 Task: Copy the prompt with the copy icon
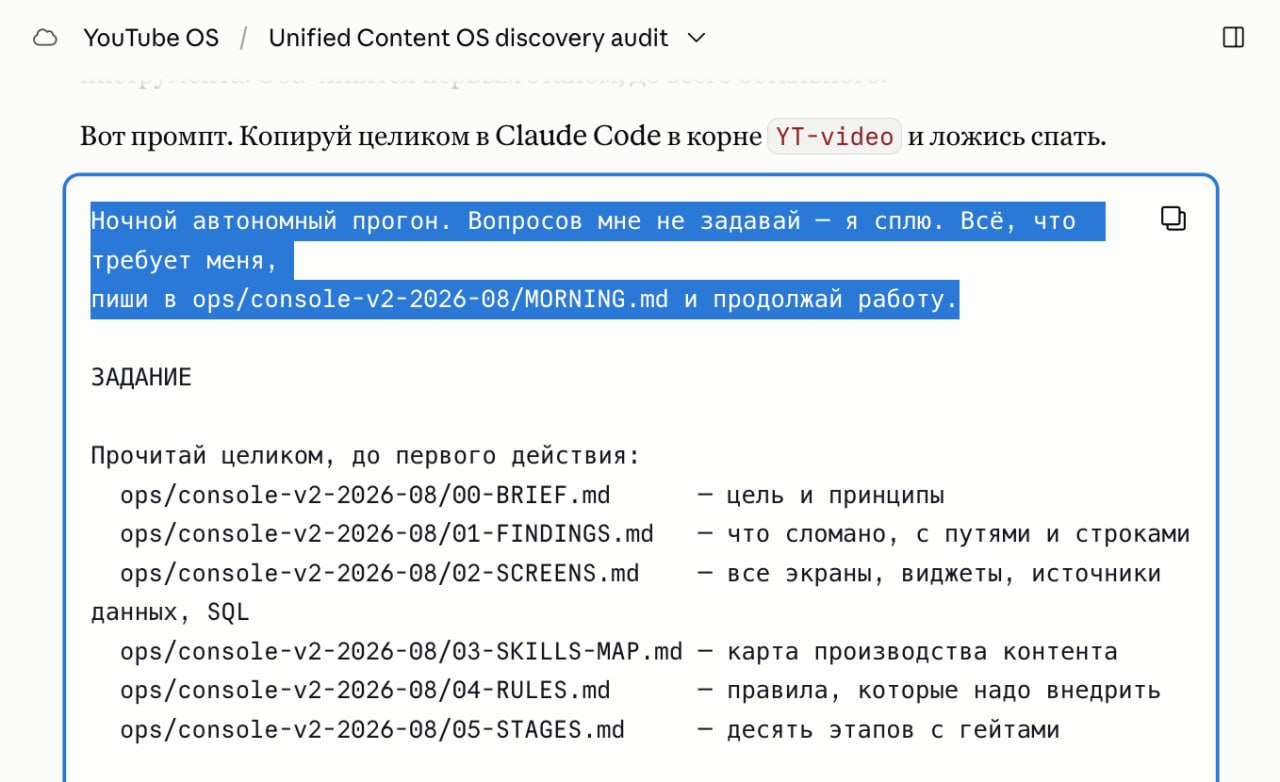[1173, 218]
